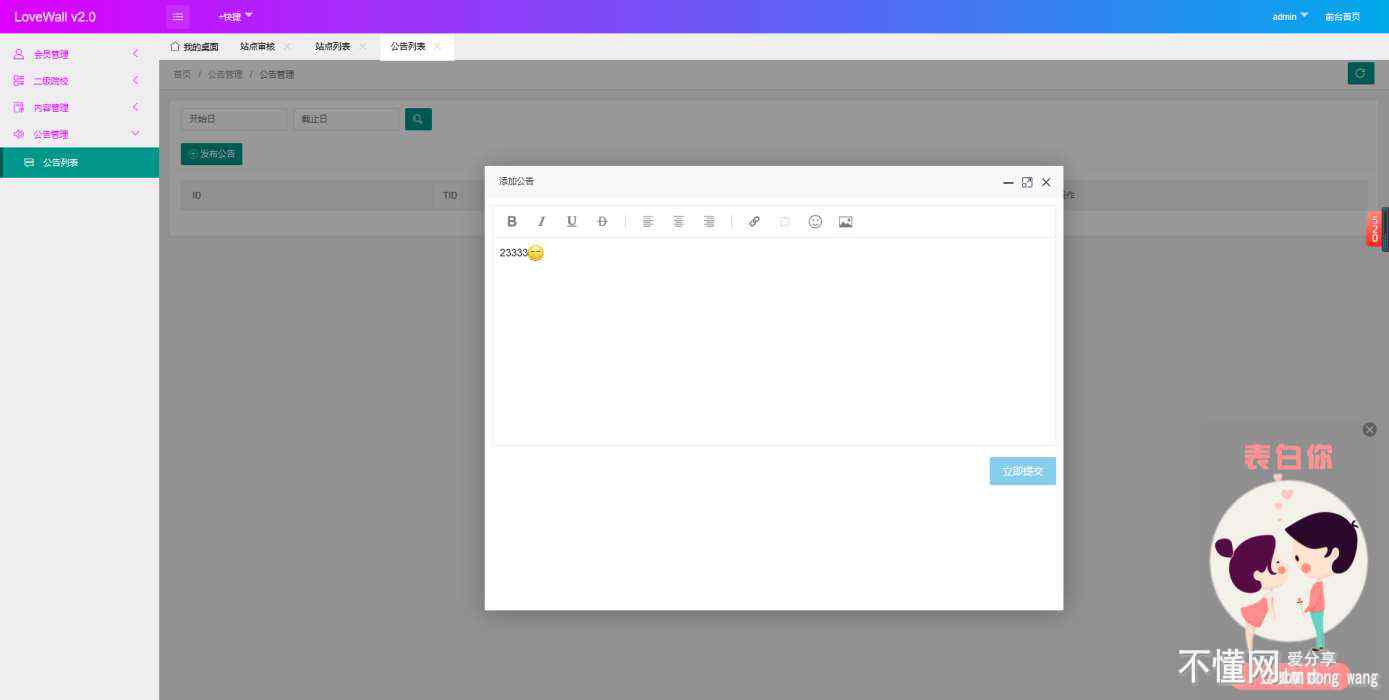Image resolution: width=1389 pixels, height=700 pixels.
Task: Expand the 二级院校 menu chevron
Action: tap(135, 81)
